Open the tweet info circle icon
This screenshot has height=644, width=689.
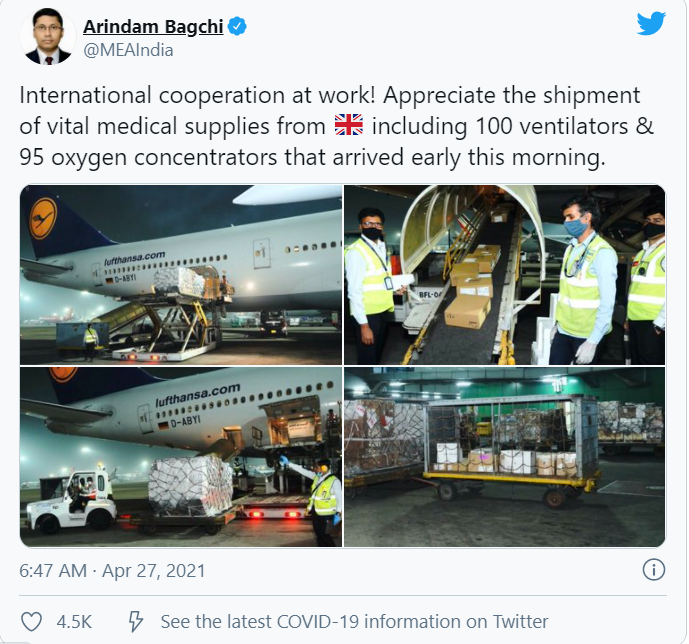(653, 570)
